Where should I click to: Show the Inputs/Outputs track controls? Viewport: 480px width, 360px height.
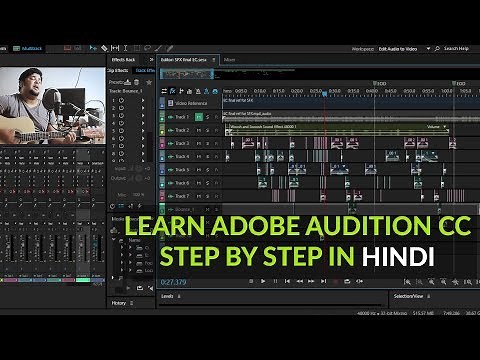[x=164, y=91]
